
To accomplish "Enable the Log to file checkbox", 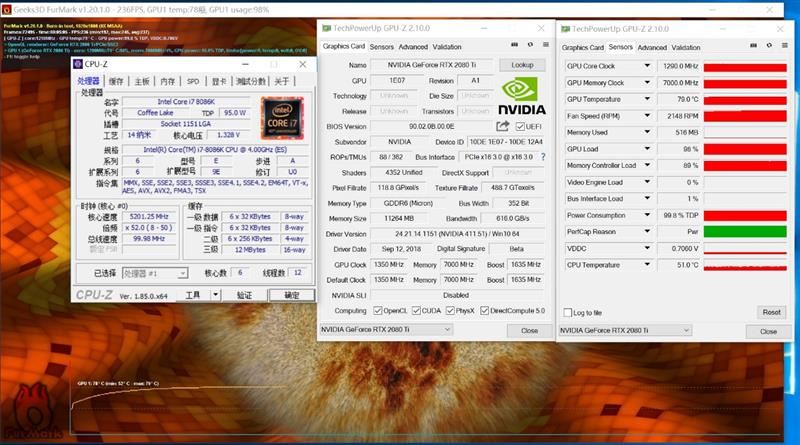I will (569, 313).
